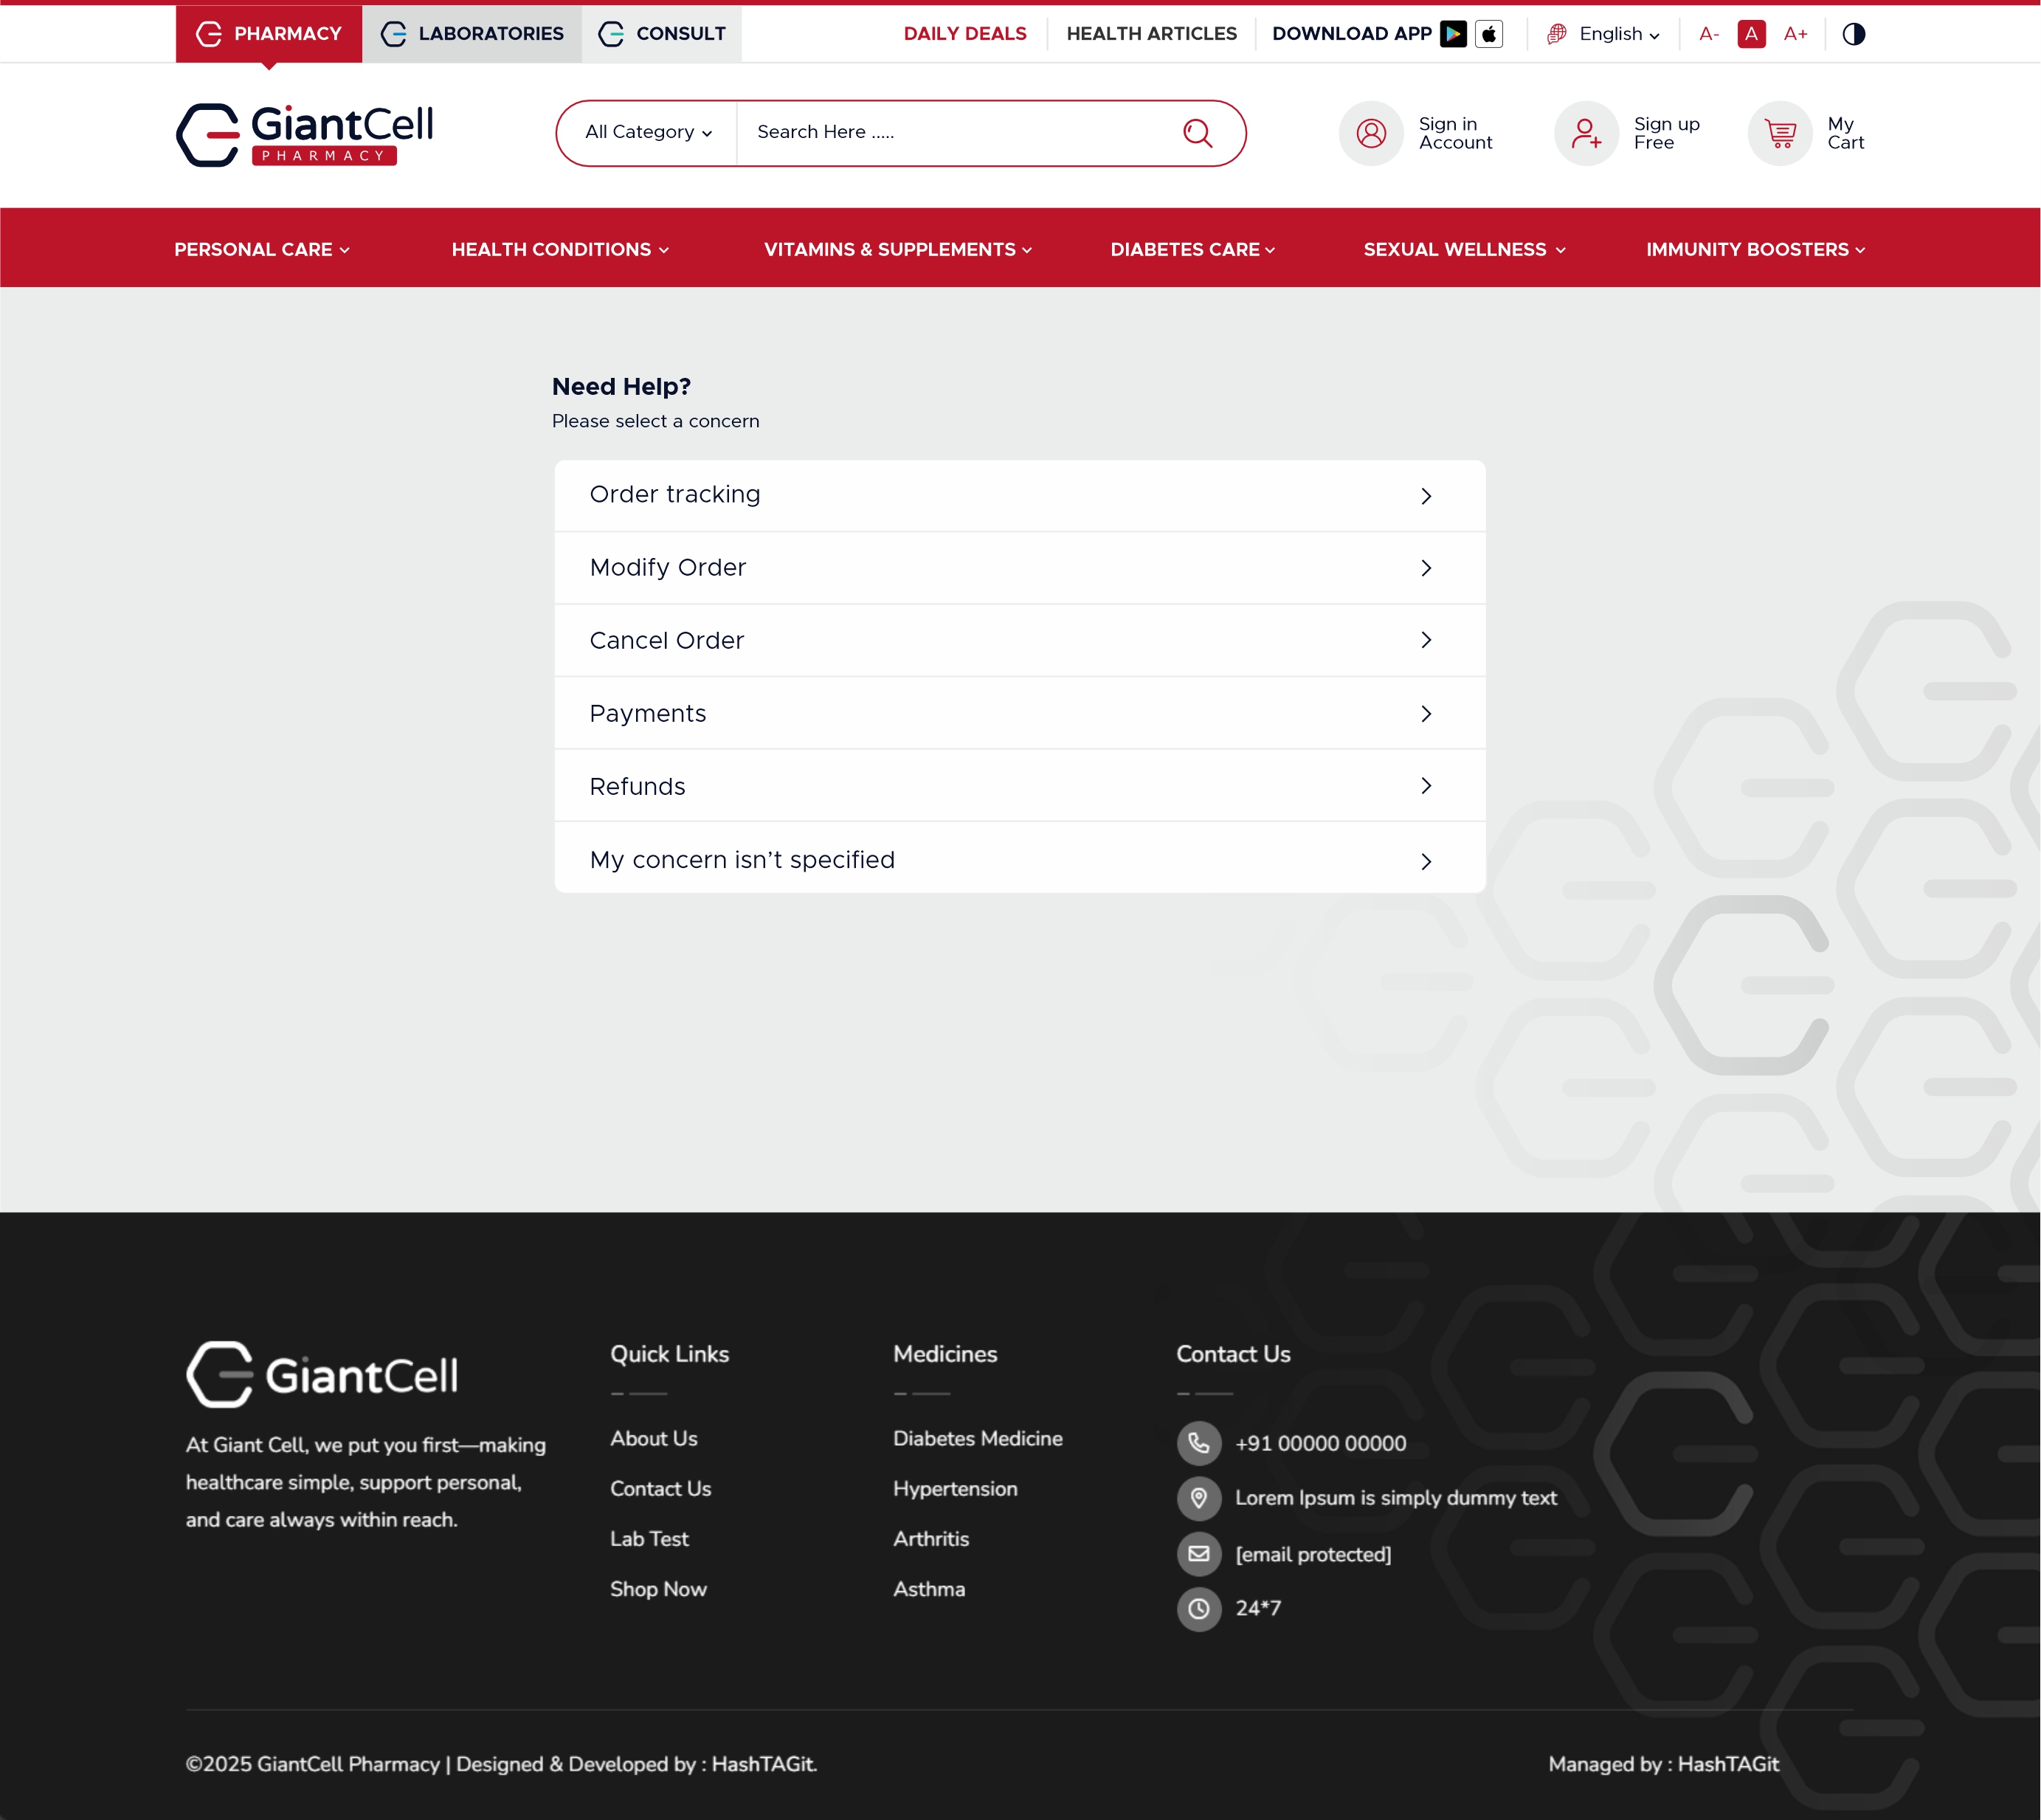
Task: Click the My Cart shopping cart icon
Action: click(x=1780, y=133)
